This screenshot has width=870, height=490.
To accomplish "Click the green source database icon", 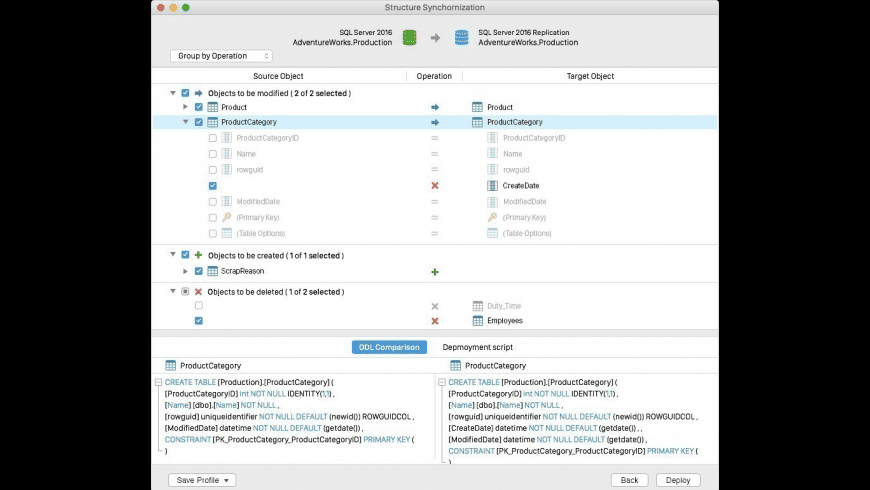I will [409, 38].
